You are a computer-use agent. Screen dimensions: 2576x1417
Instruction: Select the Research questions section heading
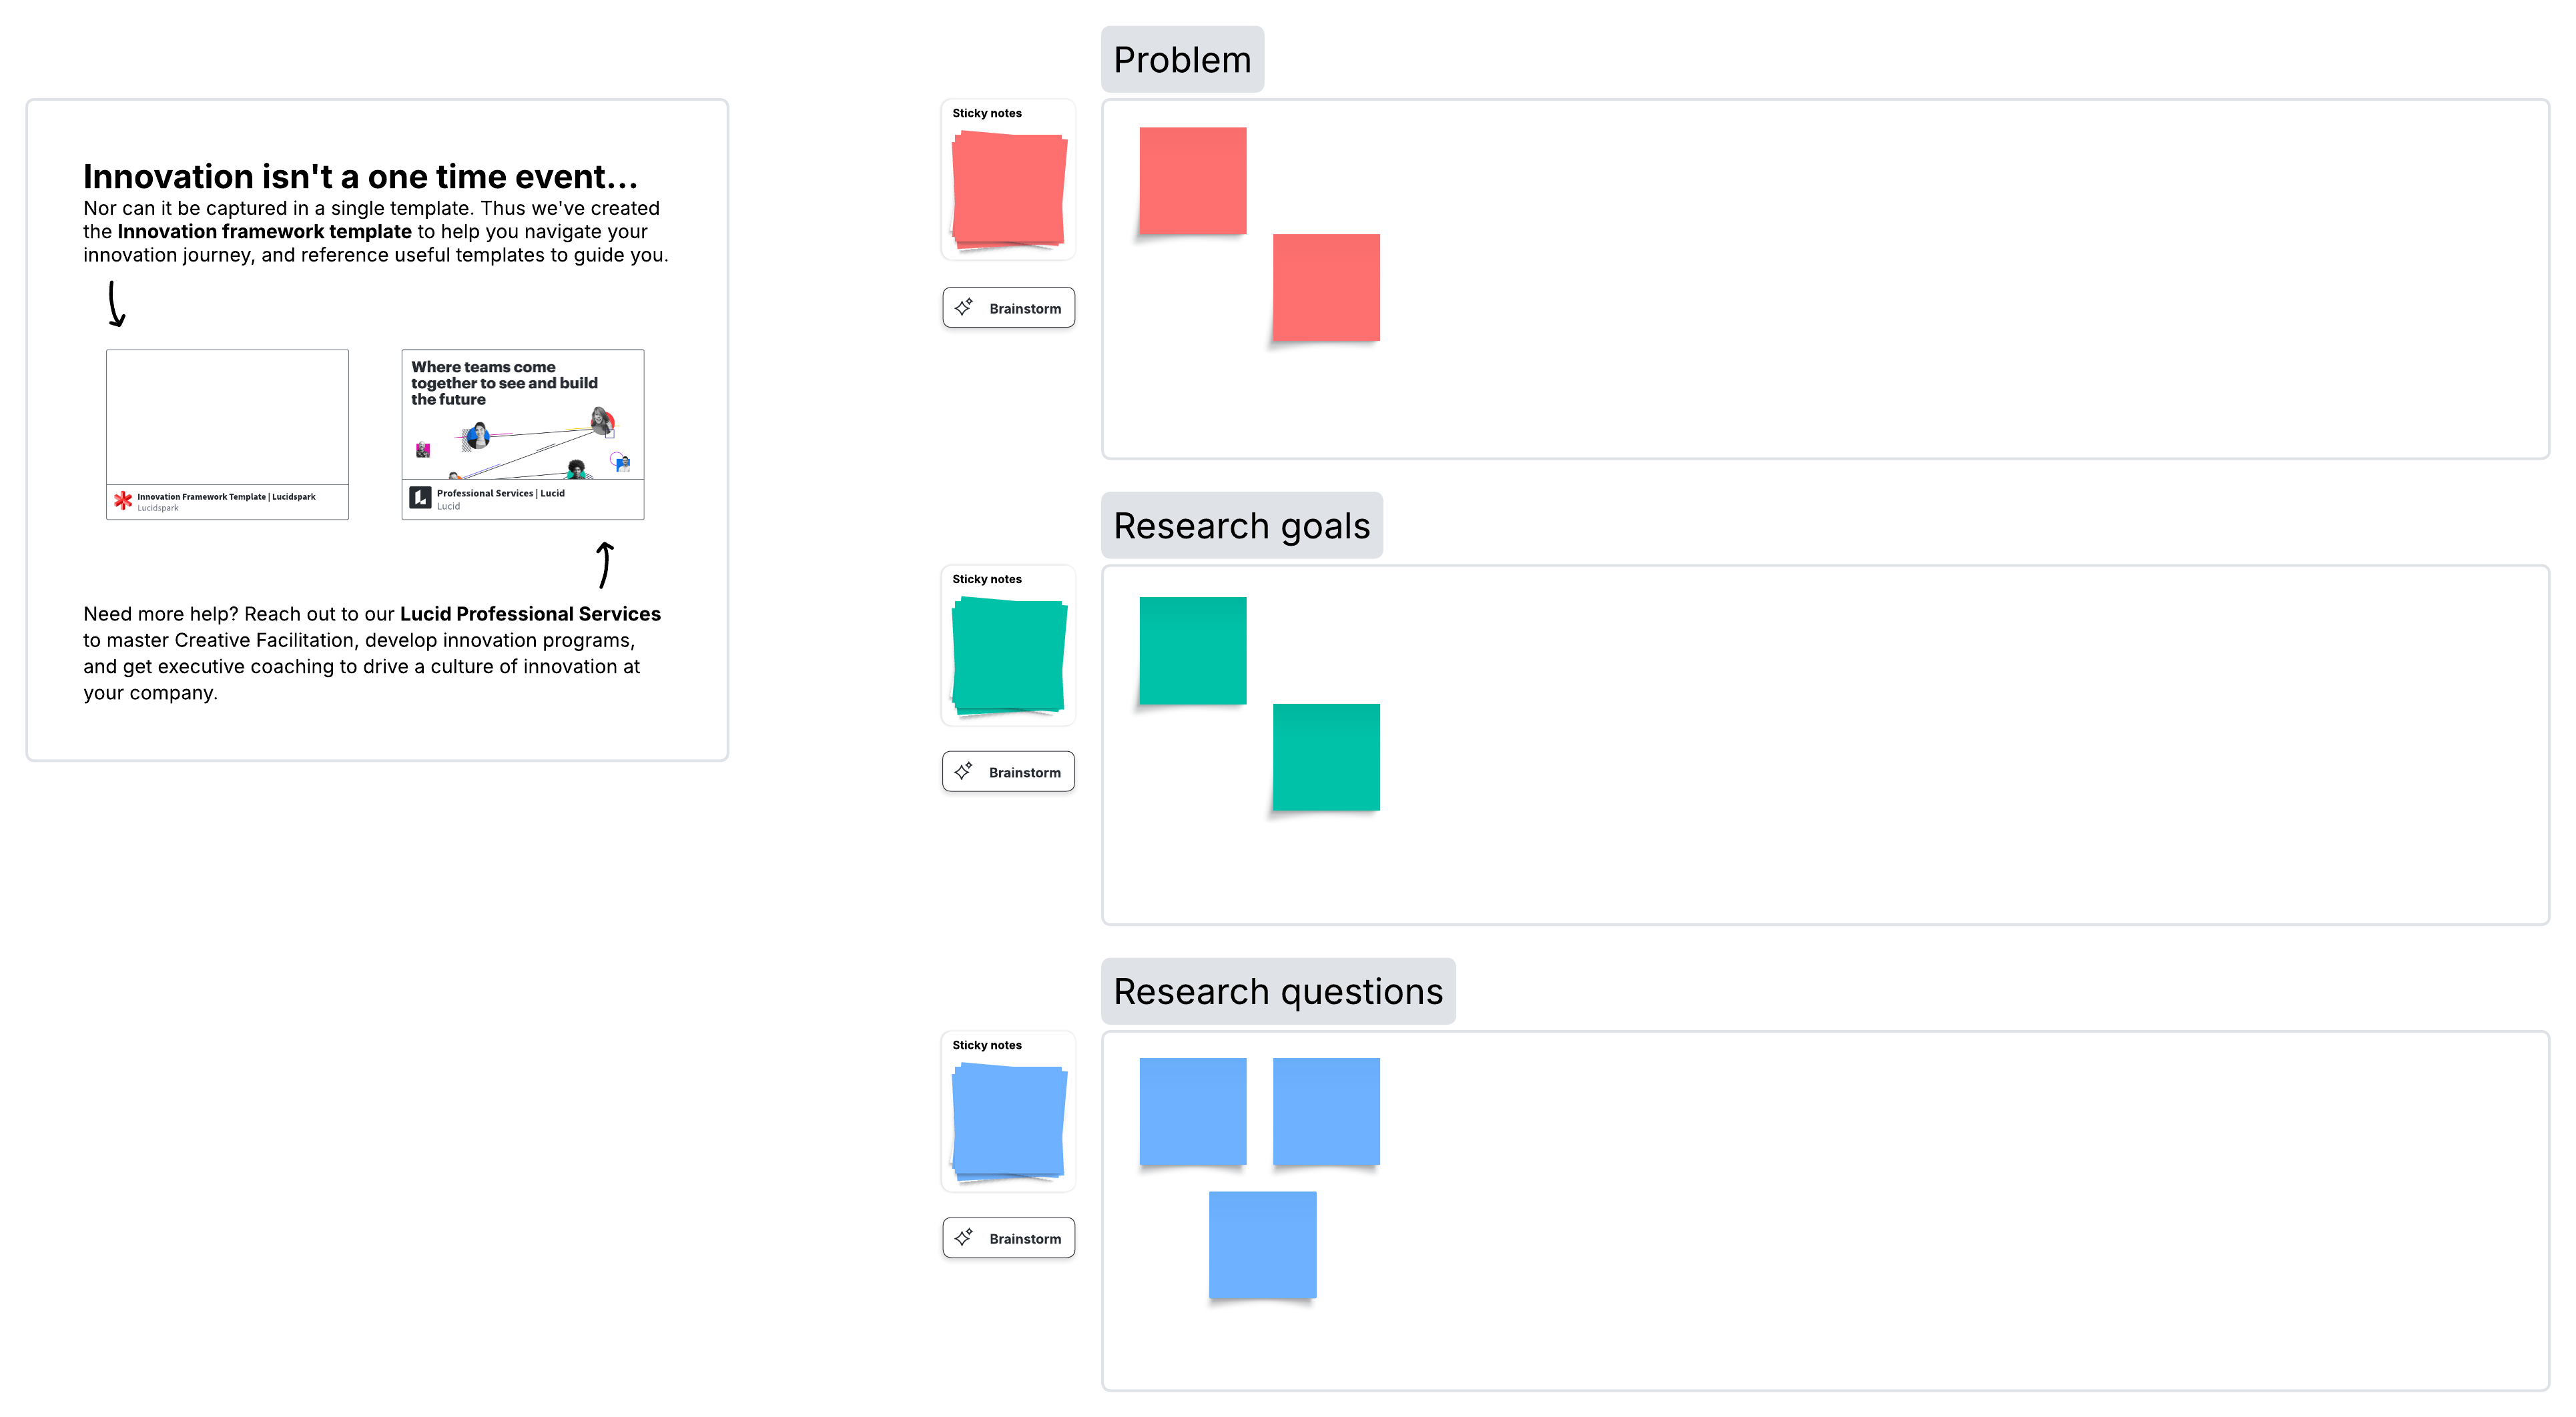1277,991
